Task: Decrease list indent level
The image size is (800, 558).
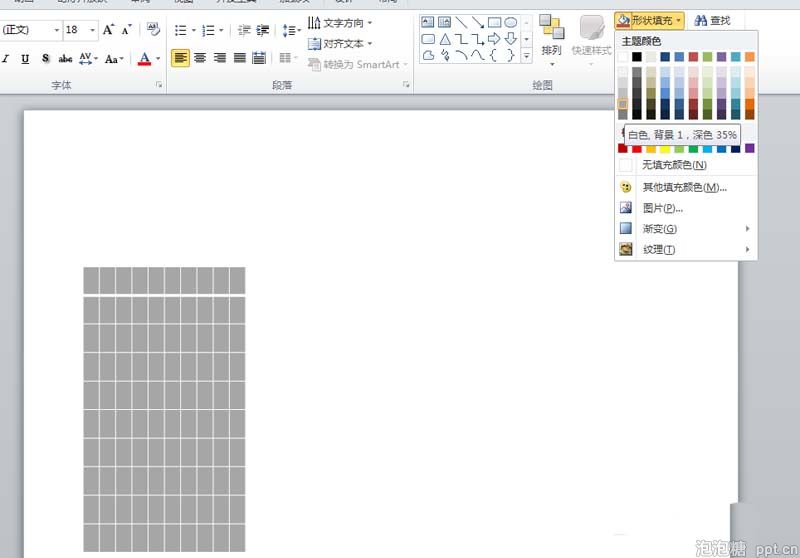Action: pyautogui.click(x=244, y=31)
